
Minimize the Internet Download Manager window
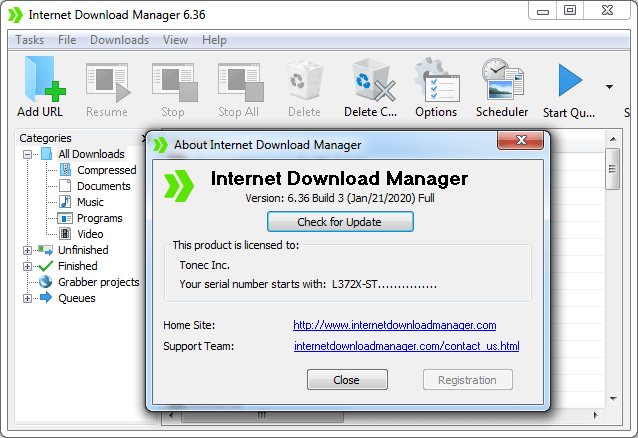543,11
